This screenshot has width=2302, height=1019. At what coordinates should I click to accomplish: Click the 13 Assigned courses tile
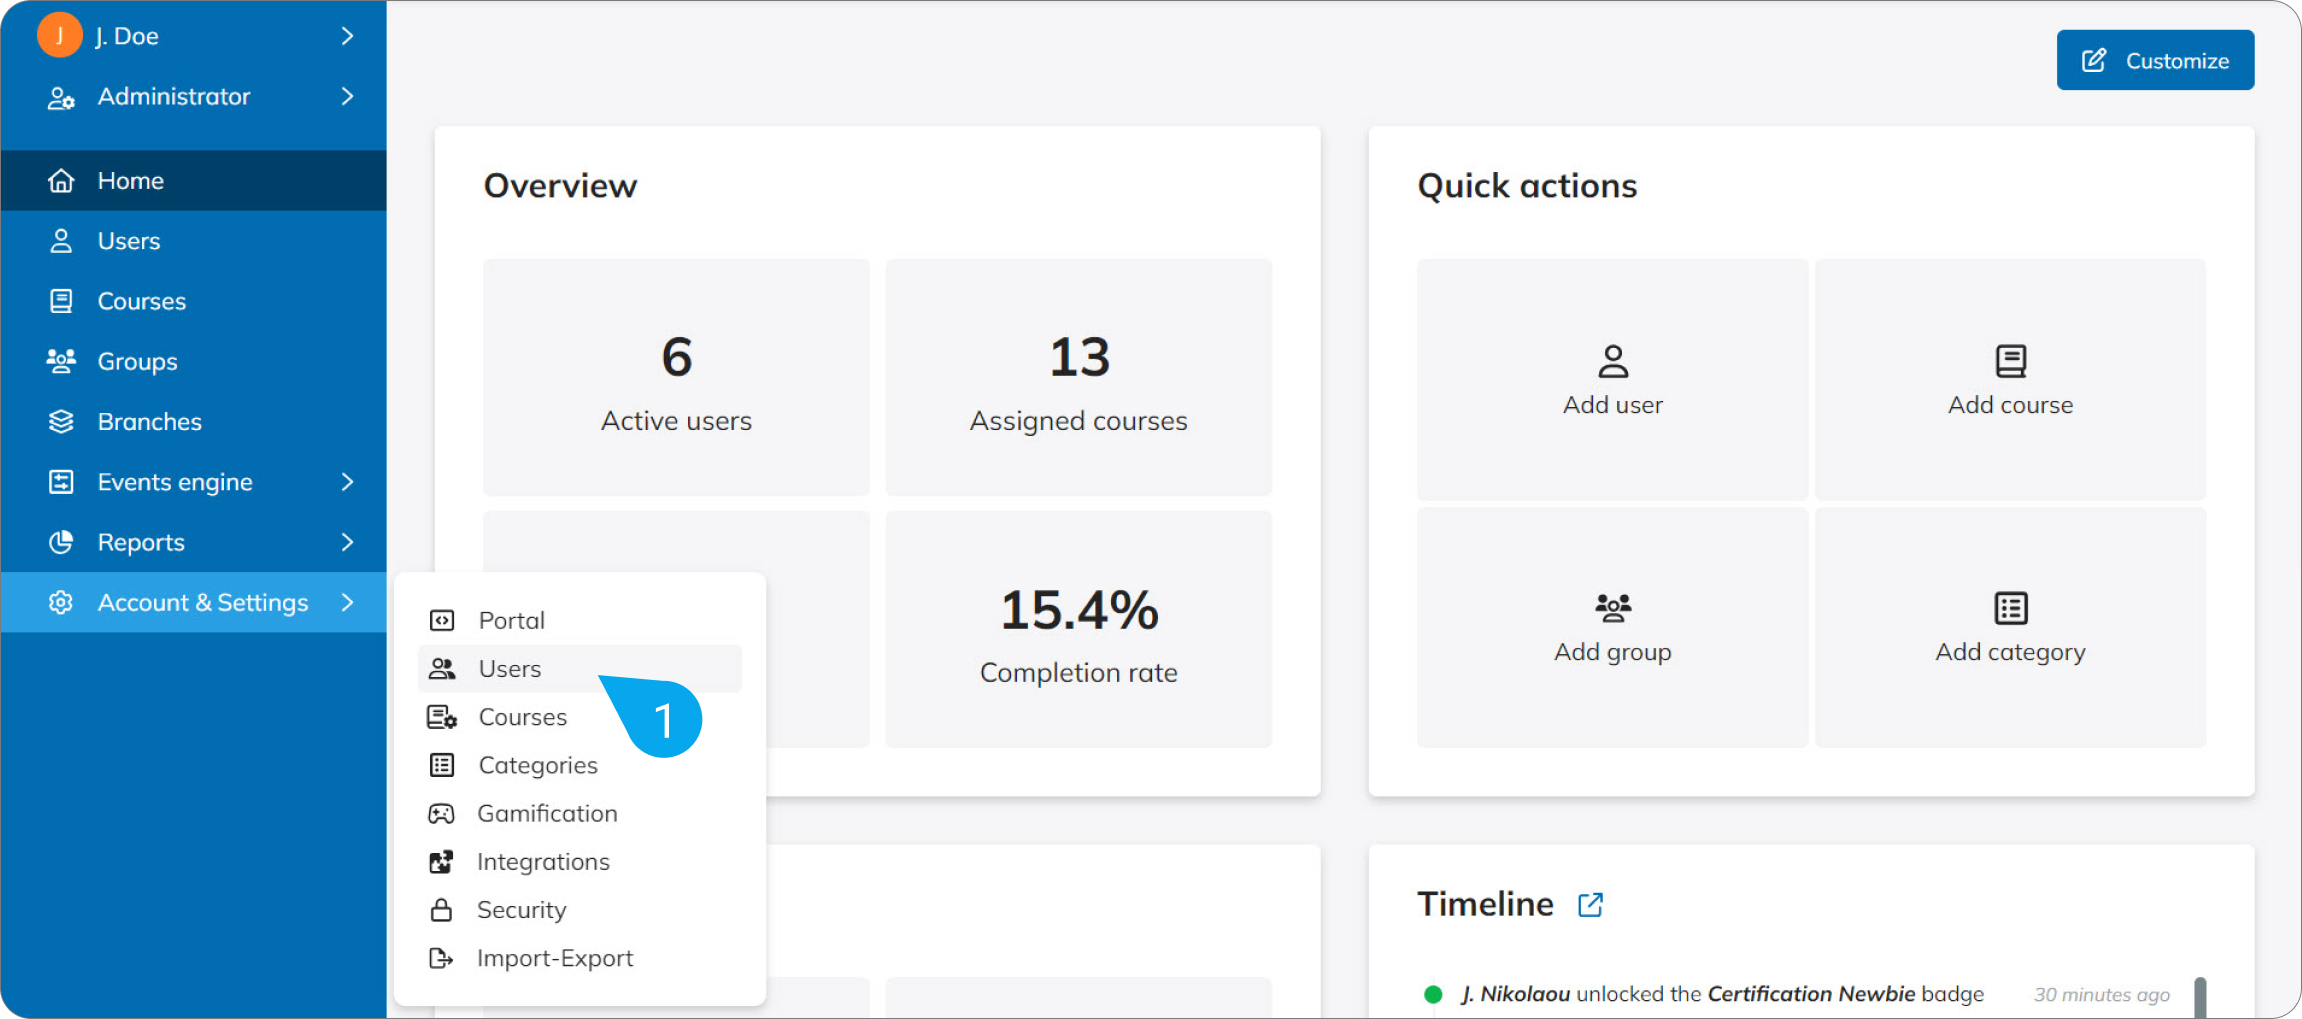click(x=1079, y=377)
